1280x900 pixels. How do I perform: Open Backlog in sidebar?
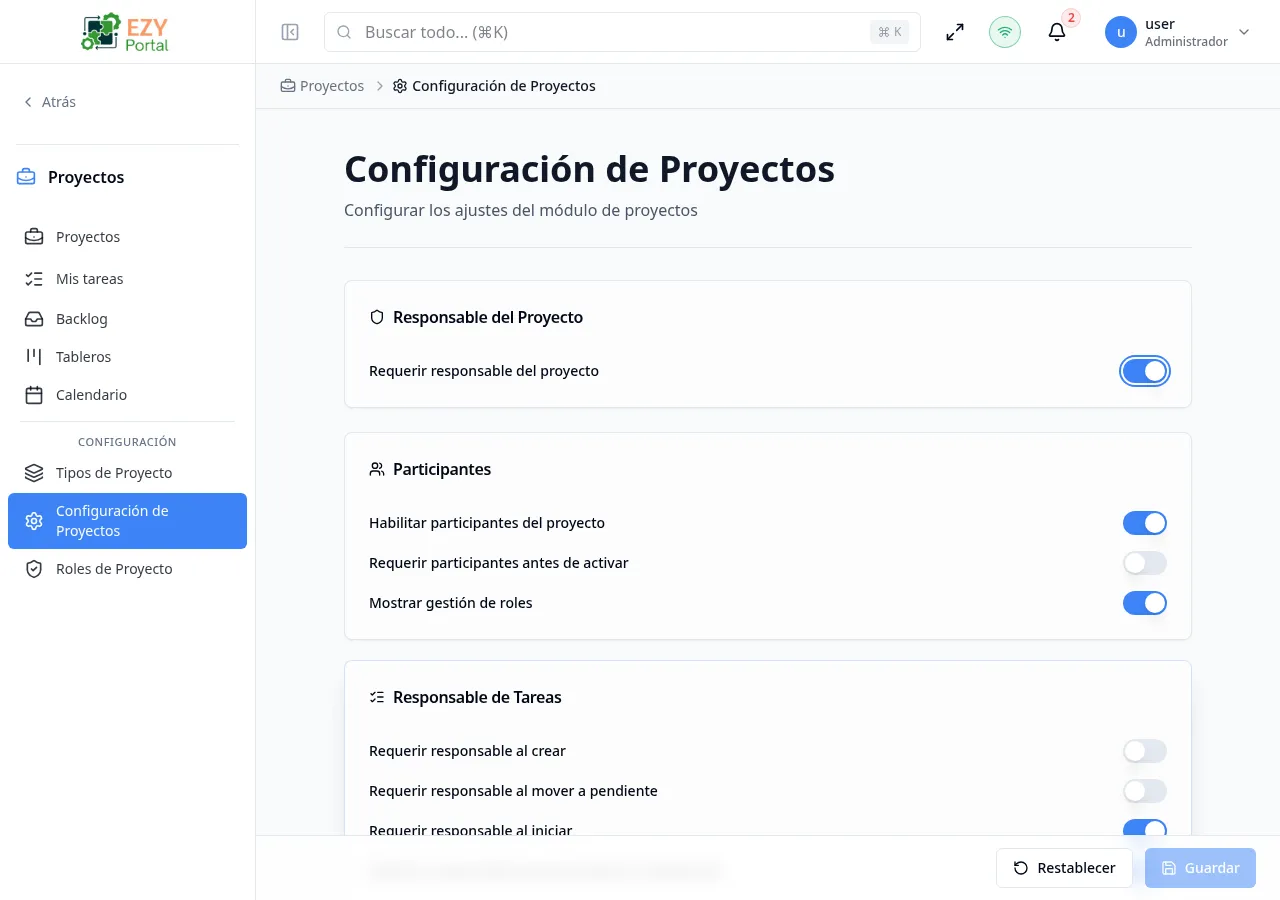click(127, 319)
